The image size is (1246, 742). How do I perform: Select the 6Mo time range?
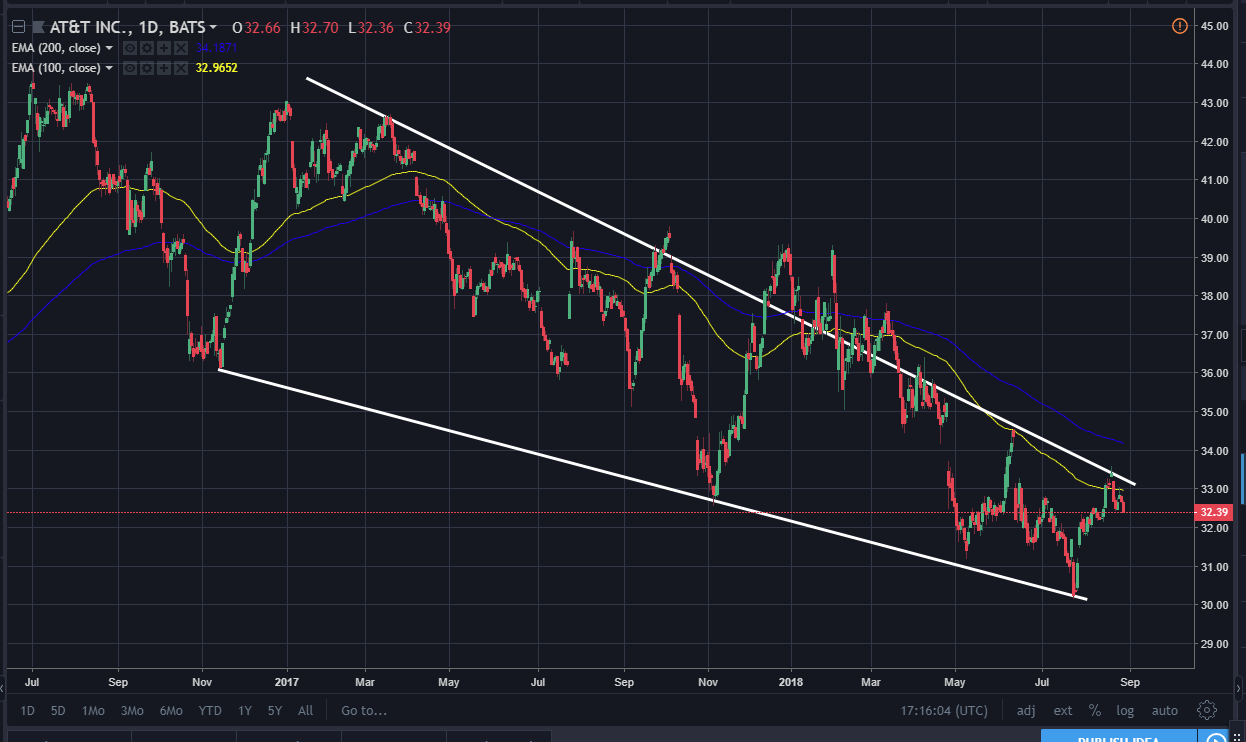(170, 711)
